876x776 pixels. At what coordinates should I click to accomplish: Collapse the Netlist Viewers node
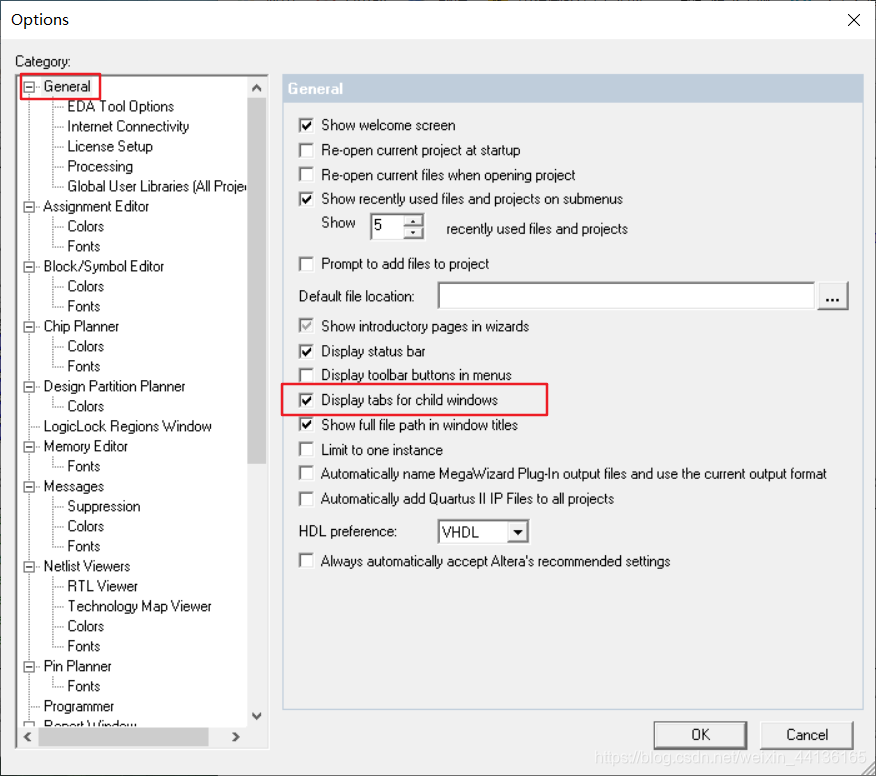coord(29,567)
